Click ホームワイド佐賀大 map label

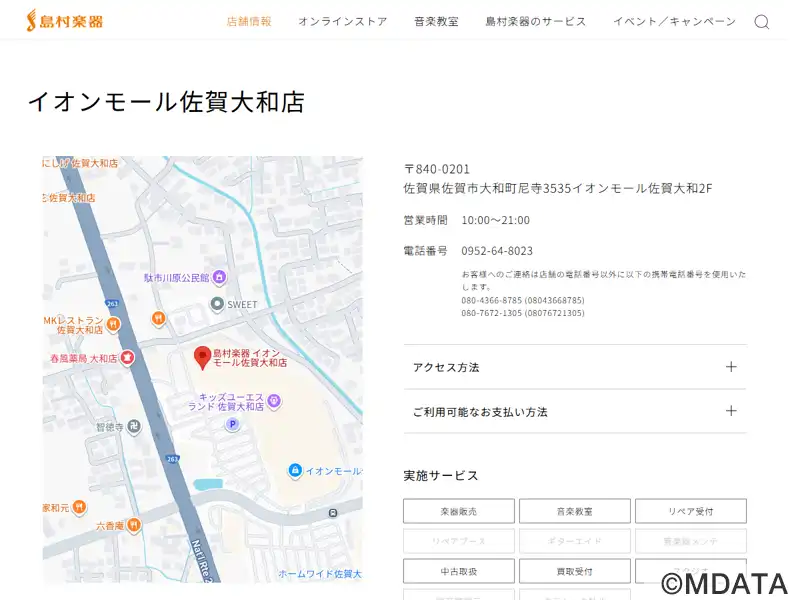(x=320, y=574)
